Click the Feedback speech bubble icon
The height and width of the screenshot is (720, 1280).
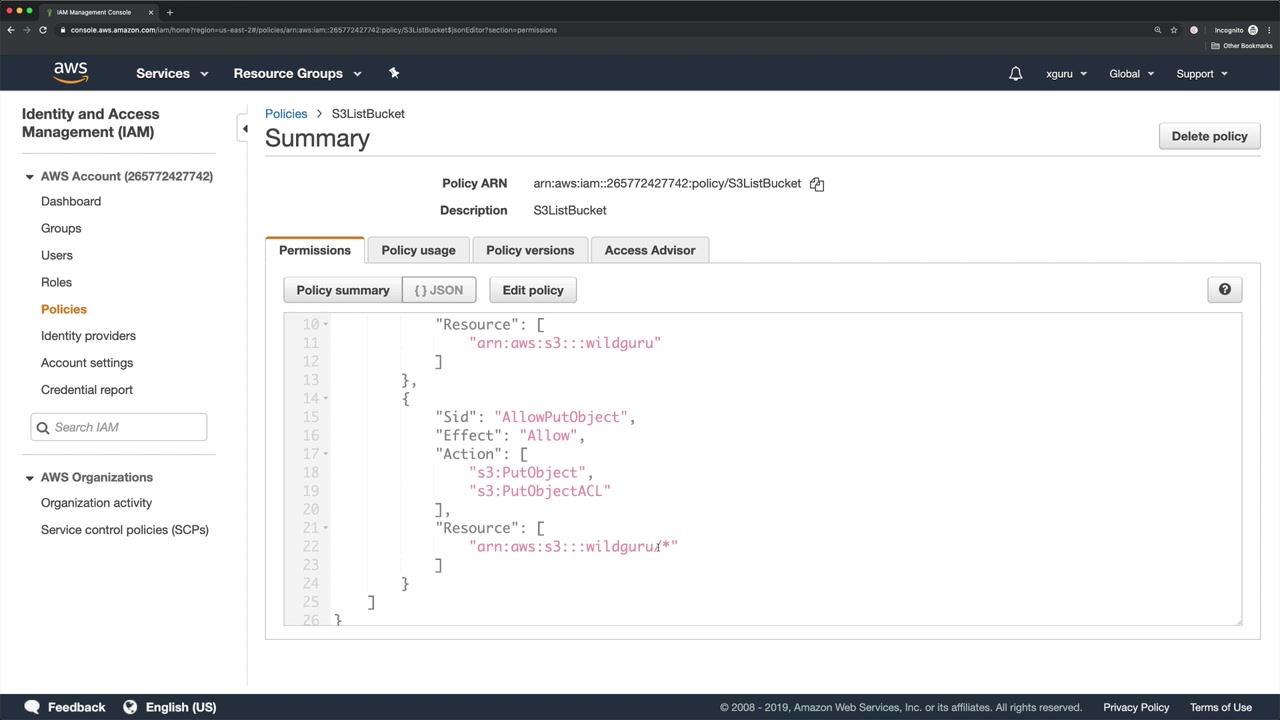(x=32, y=707)
